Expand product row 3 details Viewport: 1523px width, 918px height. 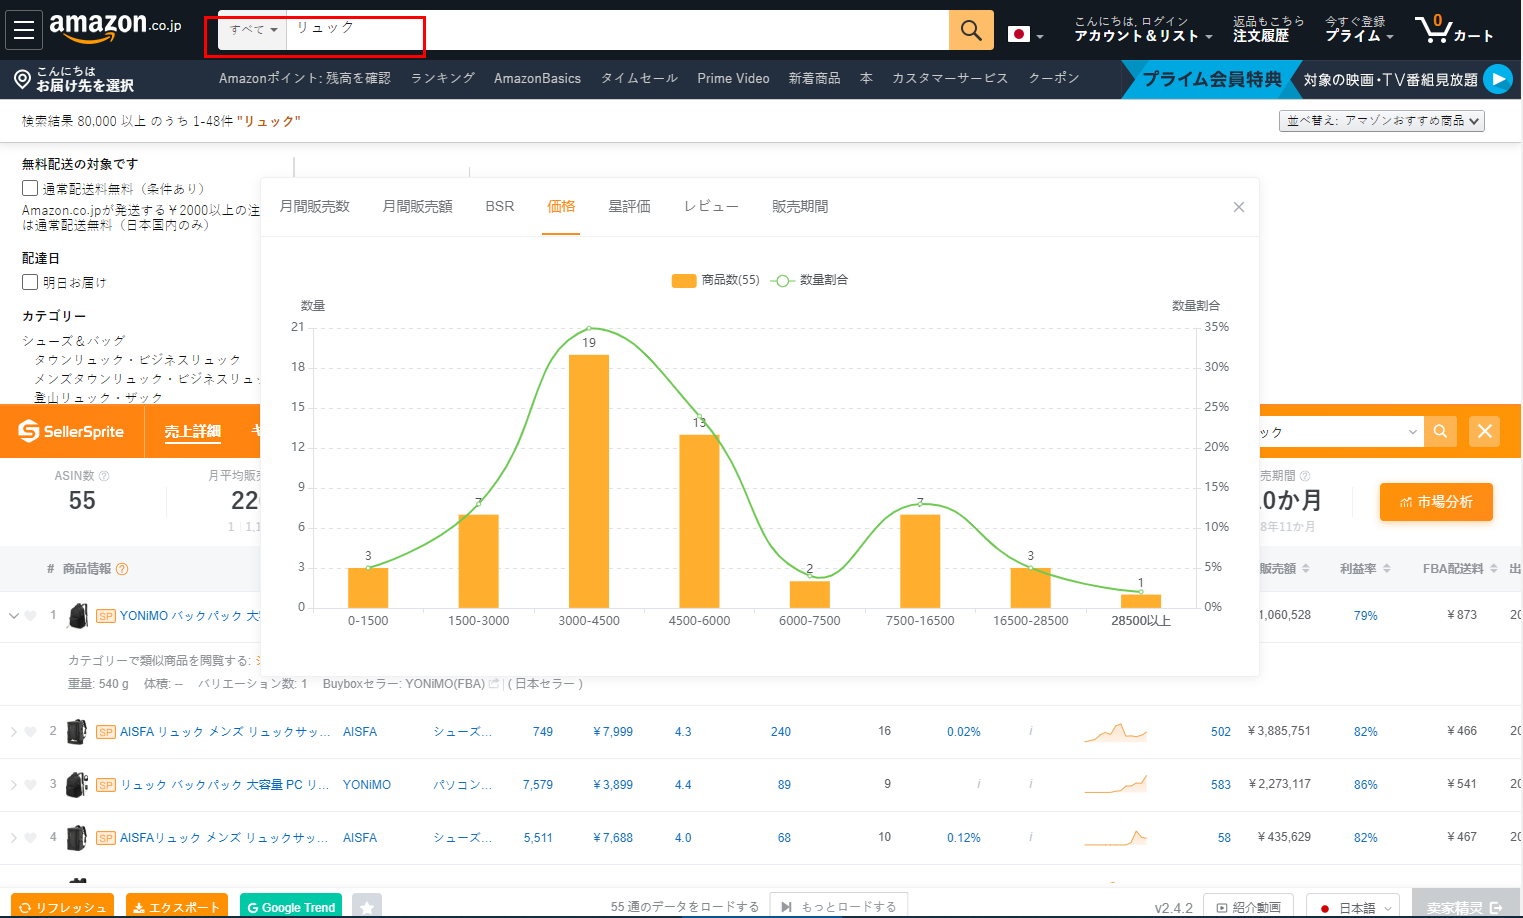point(14,785)
